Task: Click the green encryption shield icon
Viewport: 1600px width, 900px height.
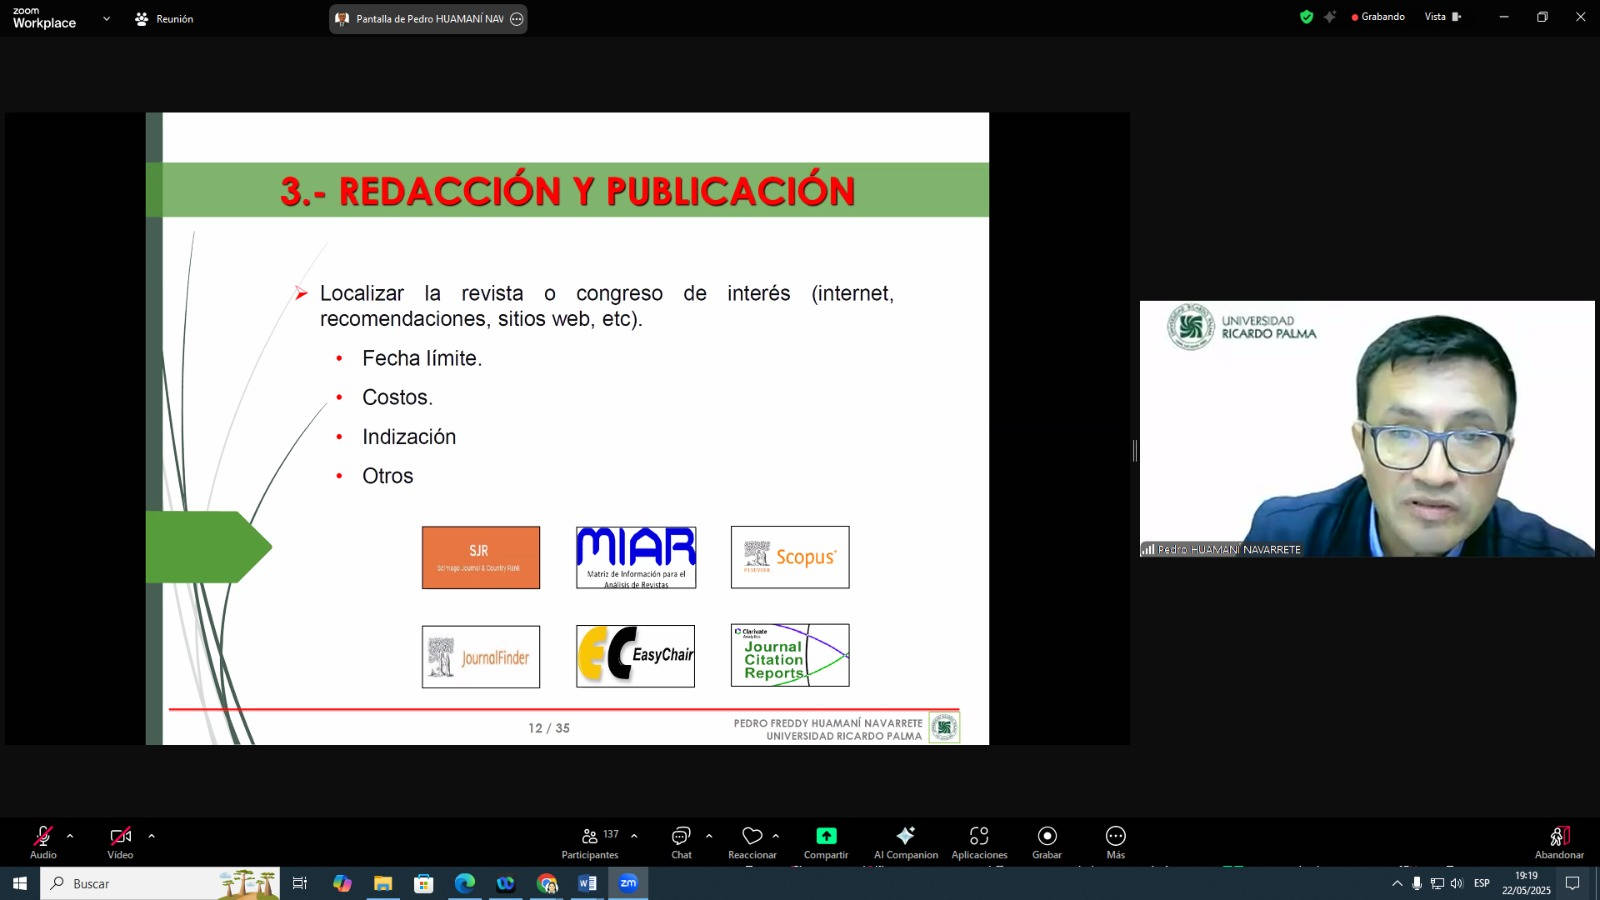Action: point(1306,17)
